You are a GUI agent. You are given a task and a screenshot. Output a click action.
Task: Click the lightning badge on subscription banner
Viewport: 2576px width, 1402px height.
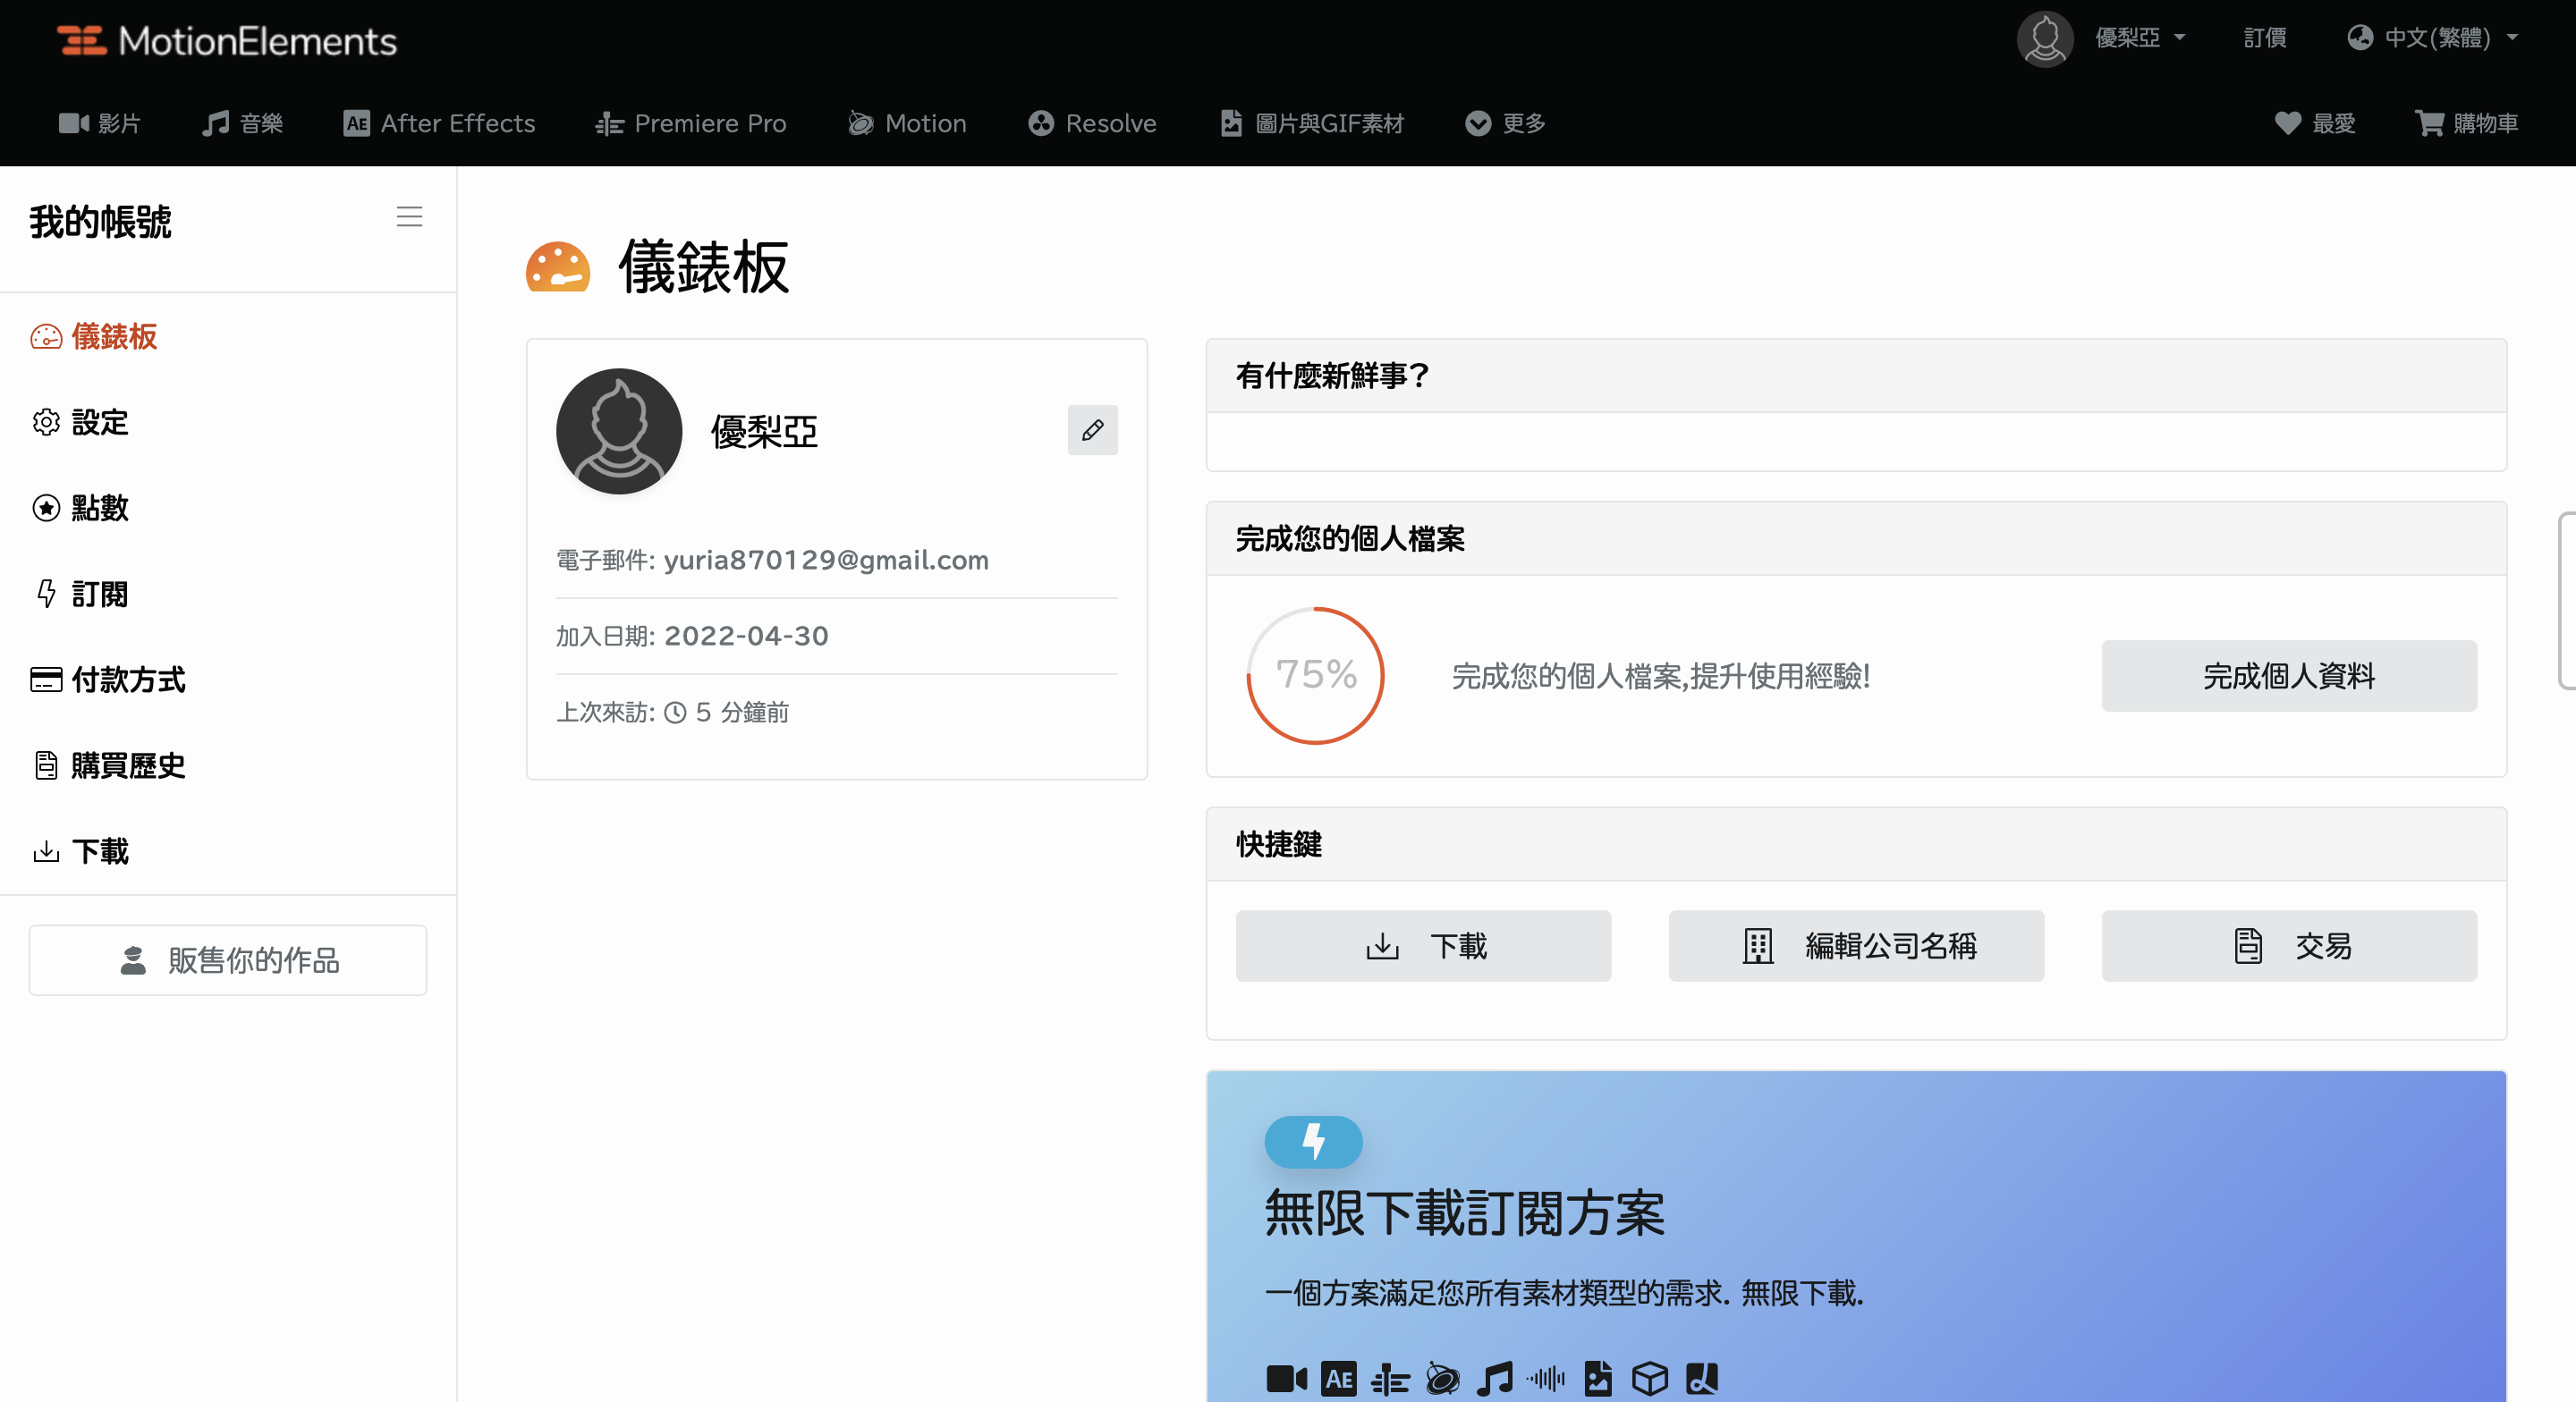[x=1313, y=1142]
